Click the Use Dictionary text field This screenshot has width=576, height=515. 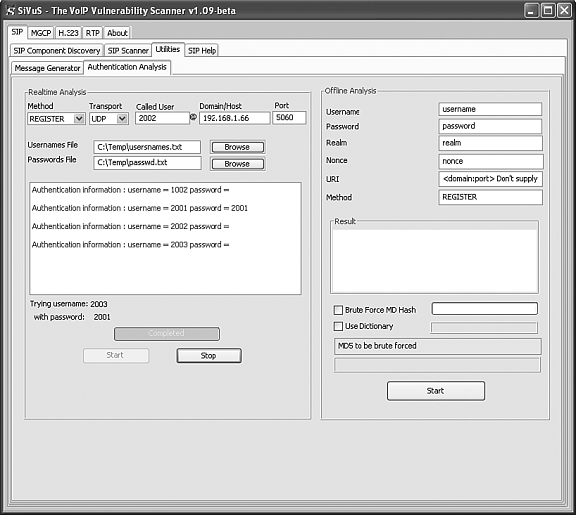[x=484, y=327]
